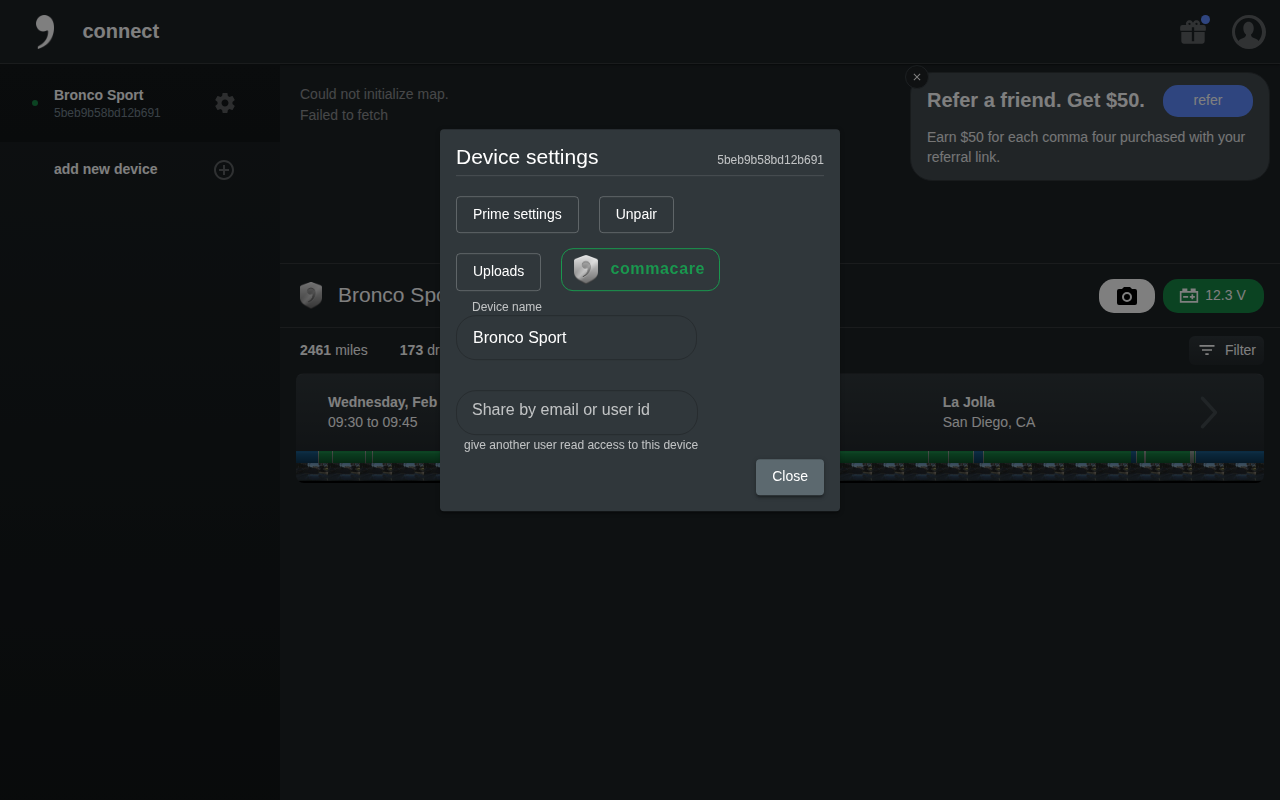Click the La Jolla destination text

(x=969, y=402)
